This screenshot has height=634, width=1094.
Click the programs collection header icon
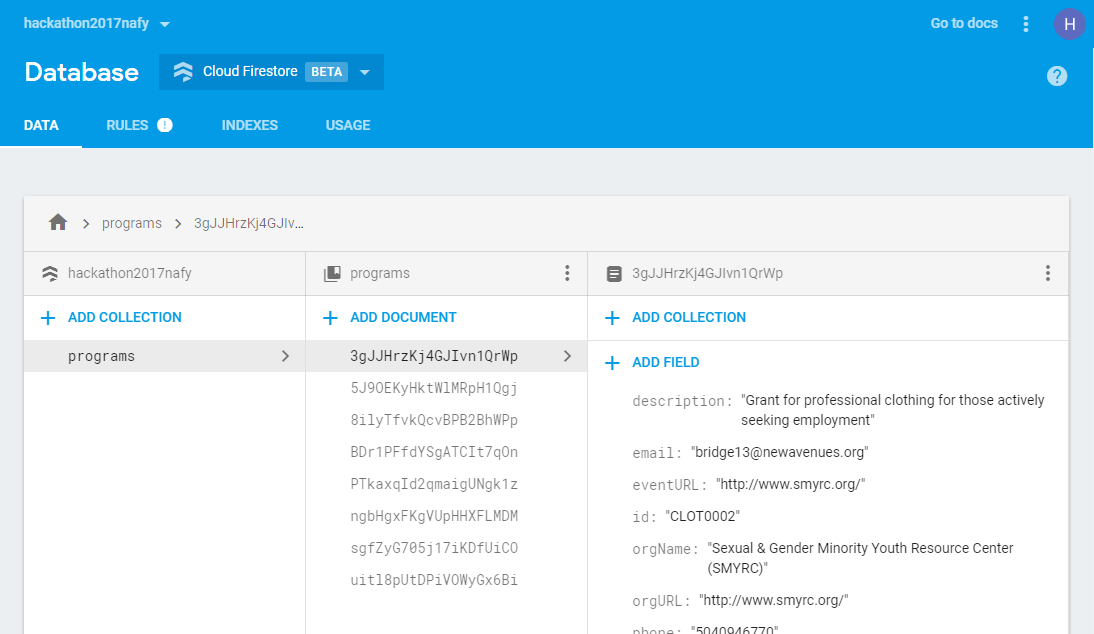coord(332,273)
